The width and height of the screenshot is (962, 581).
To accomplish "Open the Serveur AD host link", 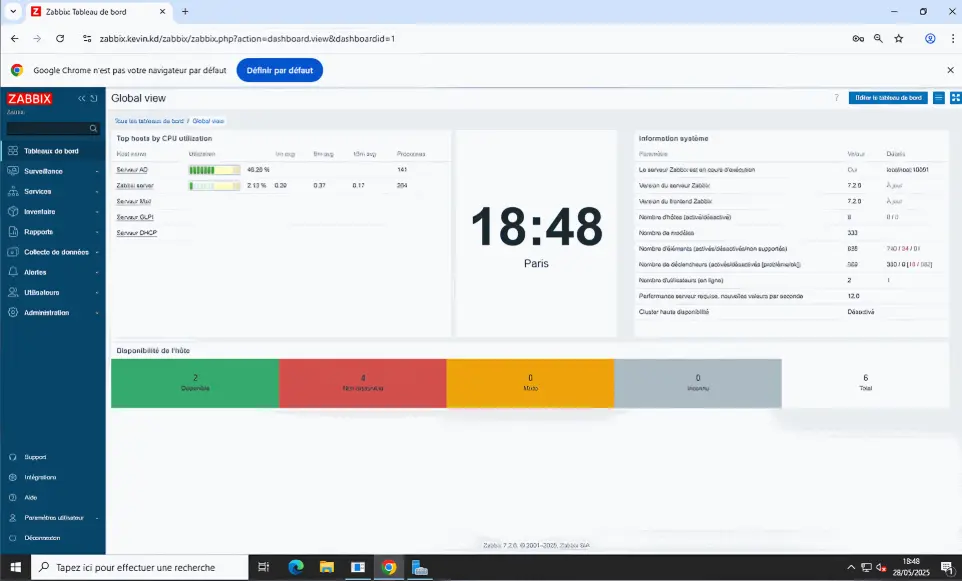I will tap(132, 170).
